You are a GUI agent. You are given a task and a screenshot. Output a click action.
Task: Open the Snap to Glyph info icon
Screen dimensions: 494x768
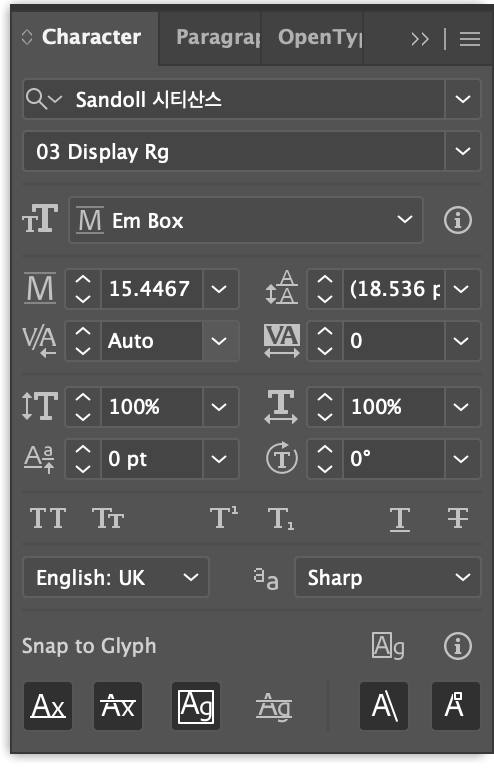[x=458, y=646]
